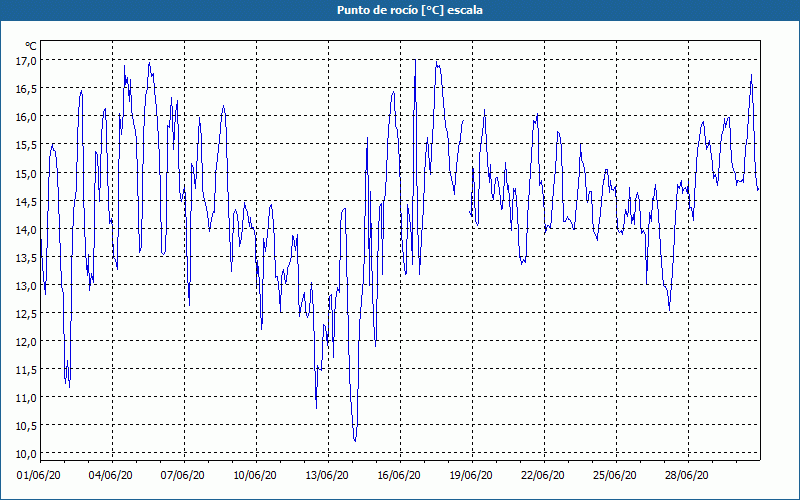Click the 07/06/20 date label
Screen dimensions: 800x500
(183, 475)
